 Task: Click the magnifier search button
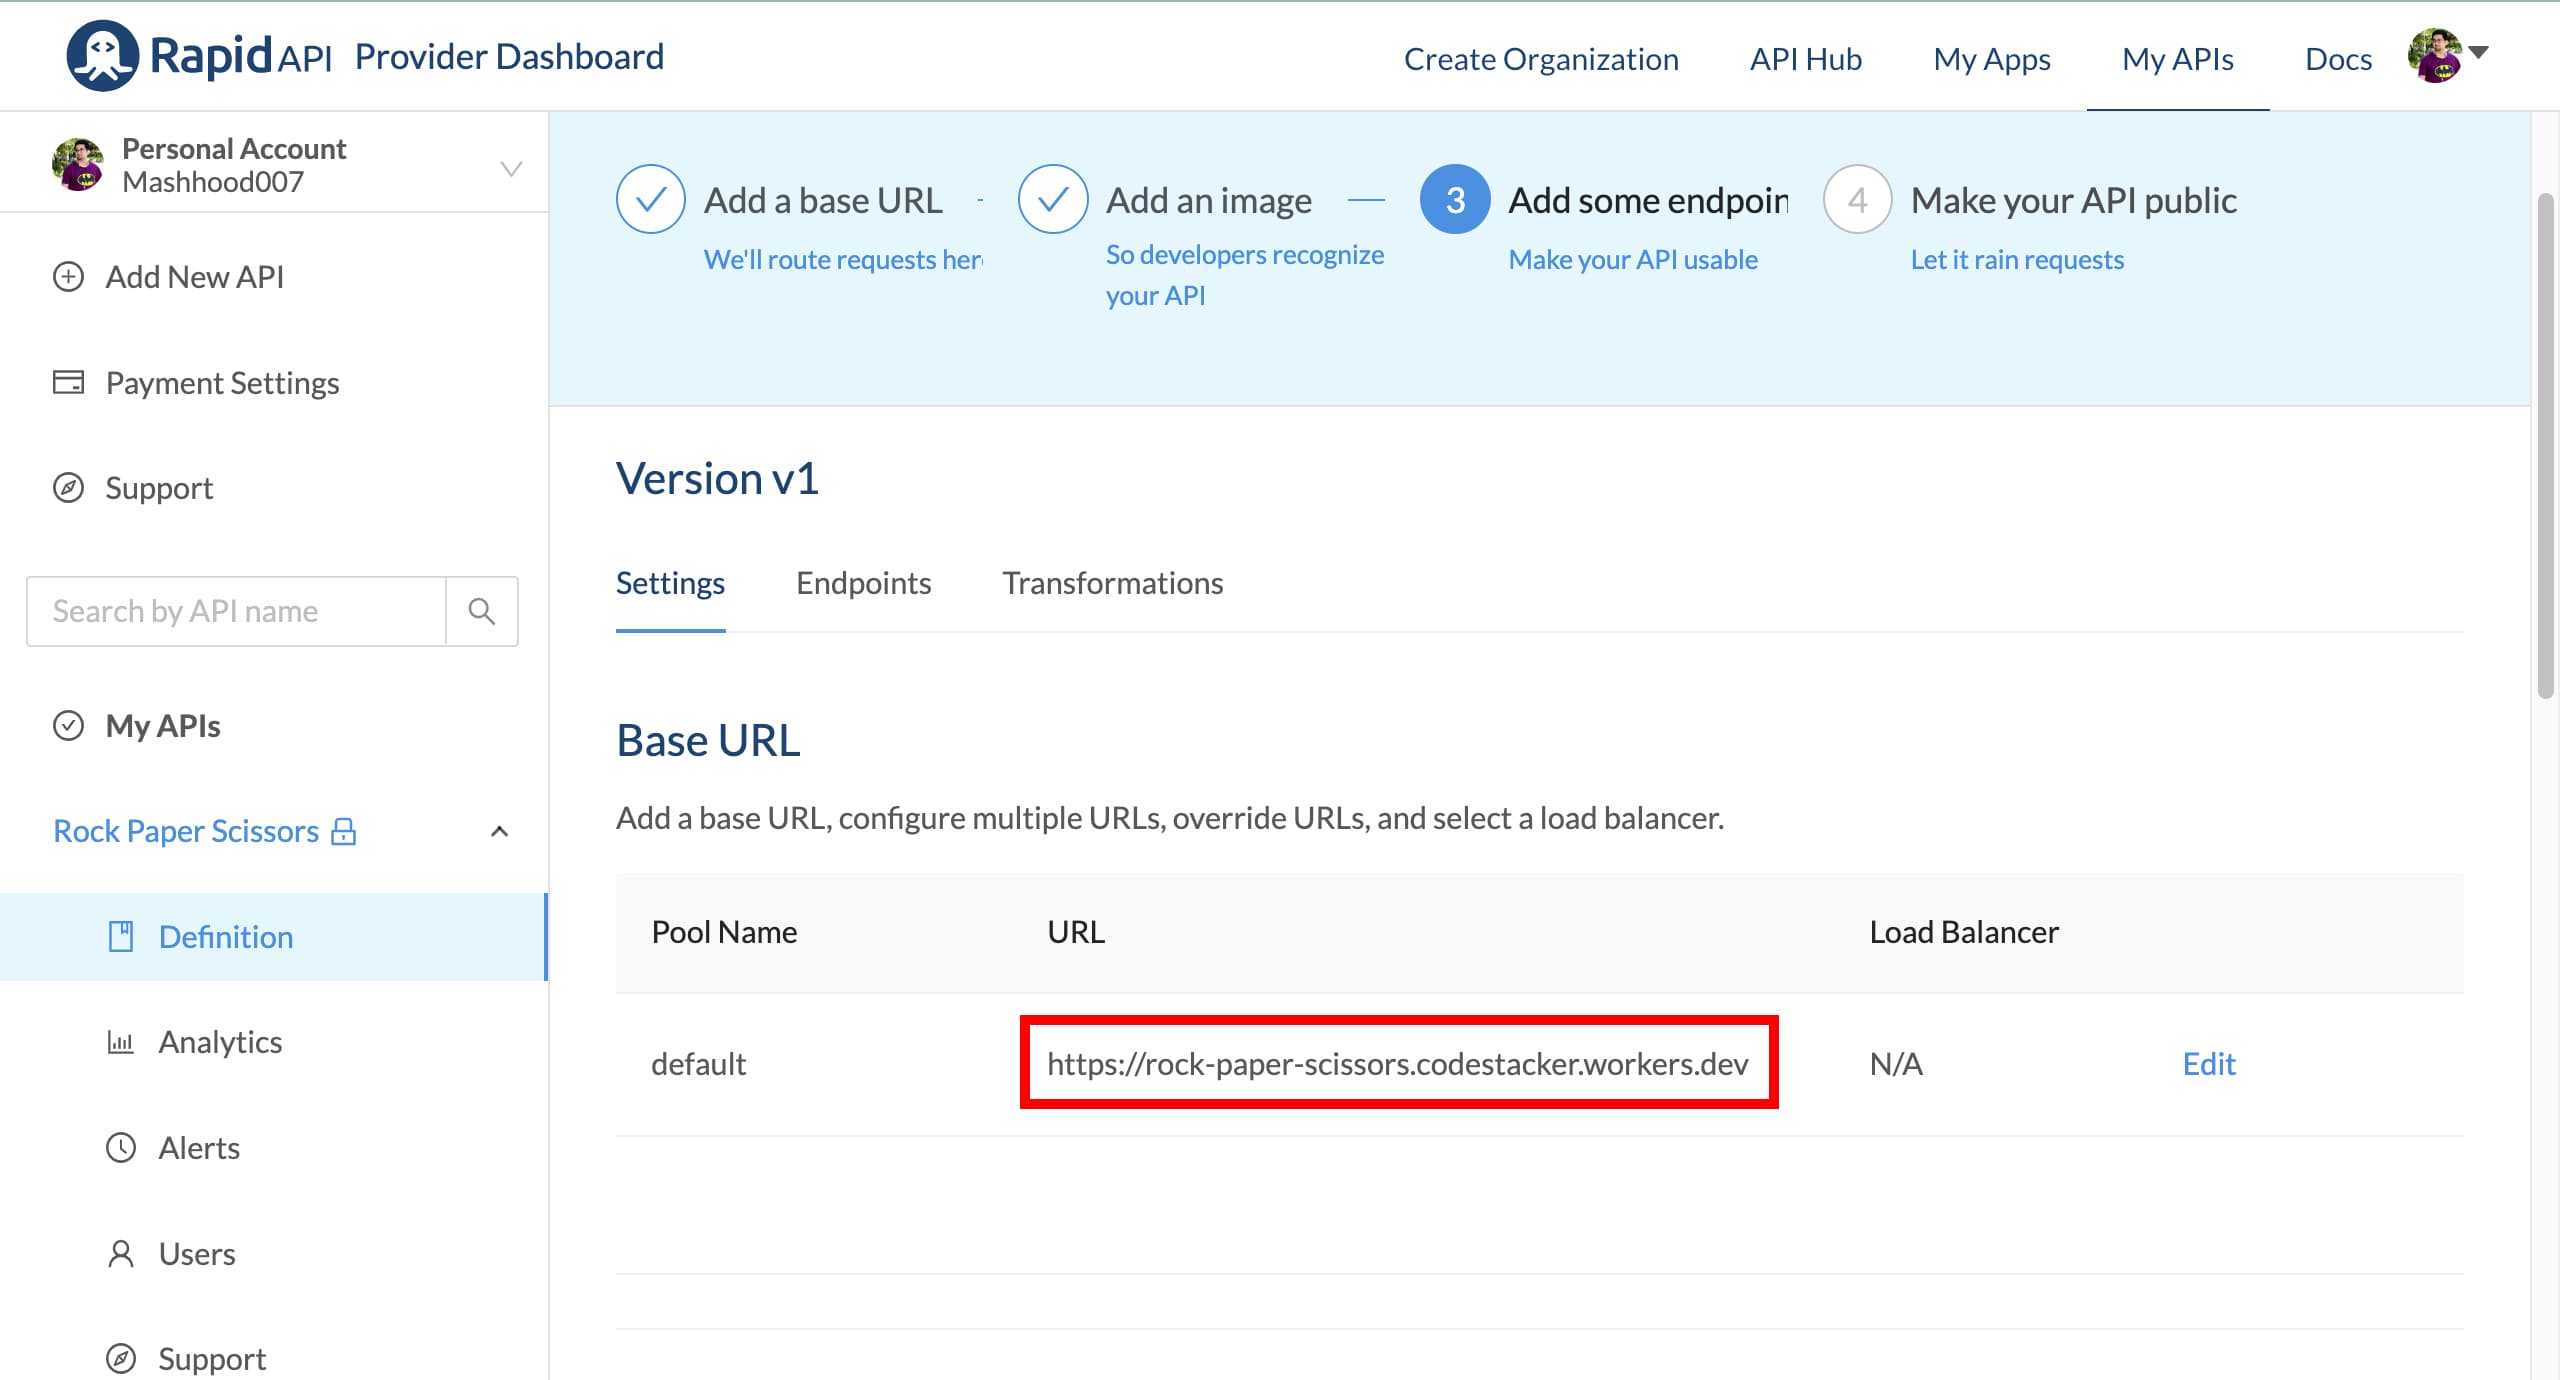coord(482,611)
